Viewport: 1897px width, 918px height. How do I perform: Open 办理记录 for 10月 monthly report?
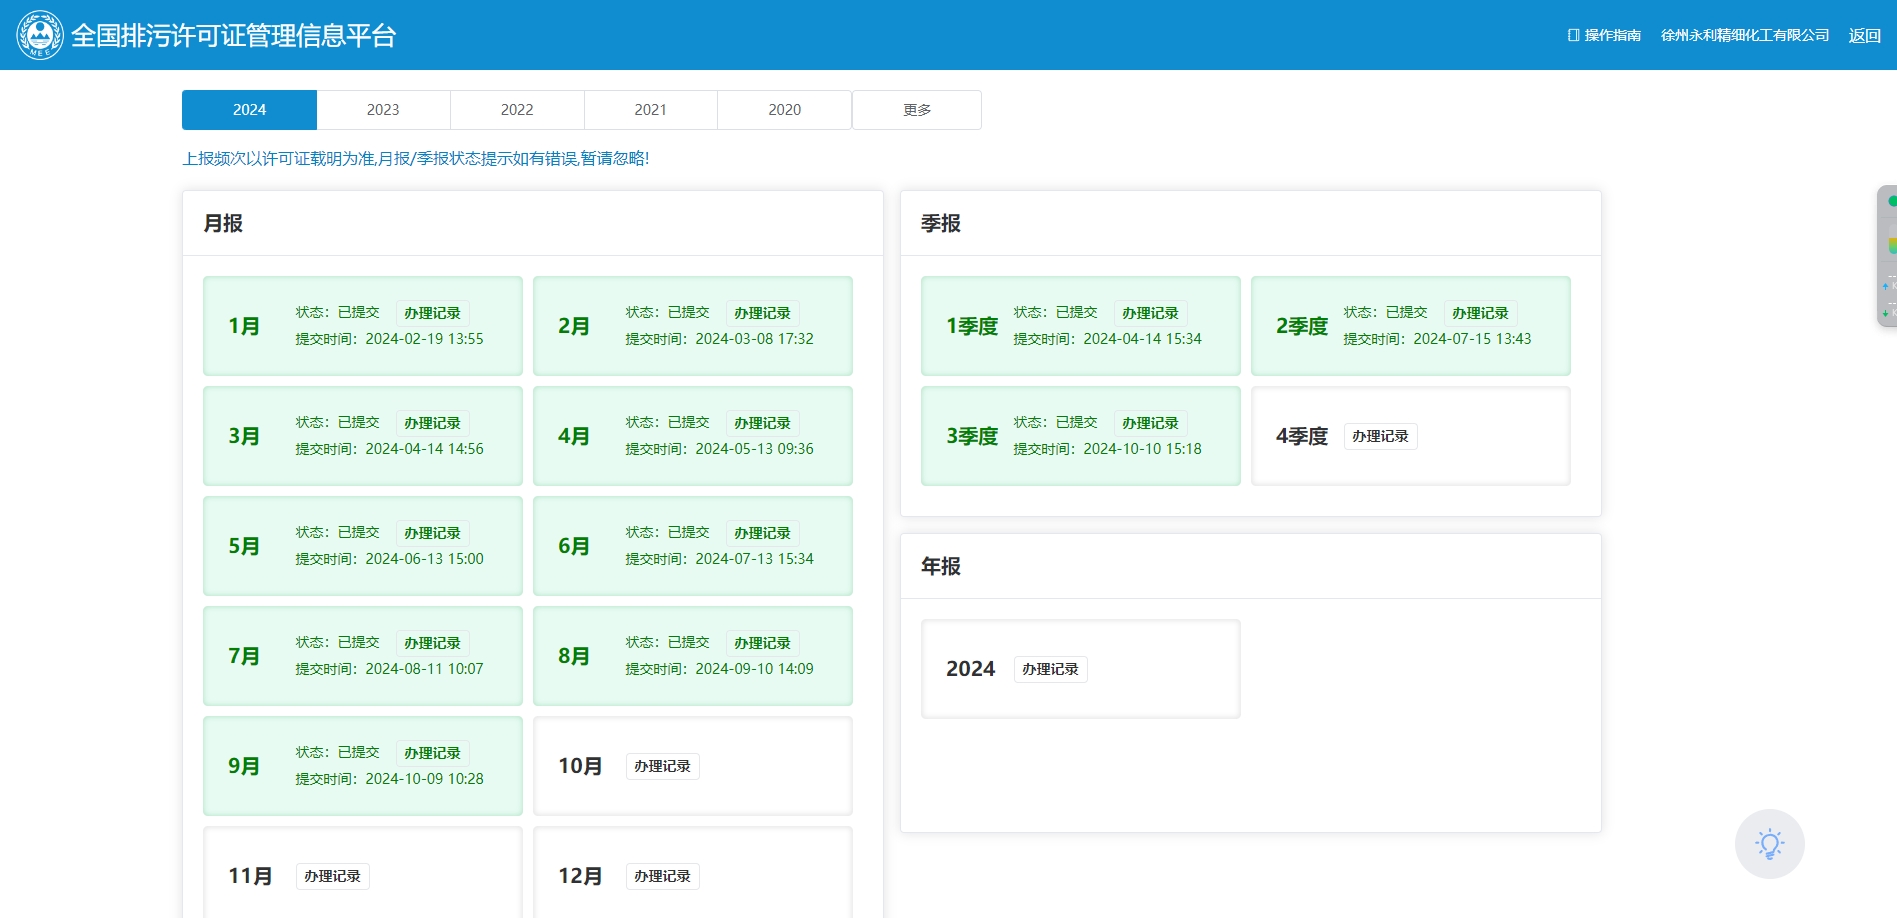pos(662,766)
